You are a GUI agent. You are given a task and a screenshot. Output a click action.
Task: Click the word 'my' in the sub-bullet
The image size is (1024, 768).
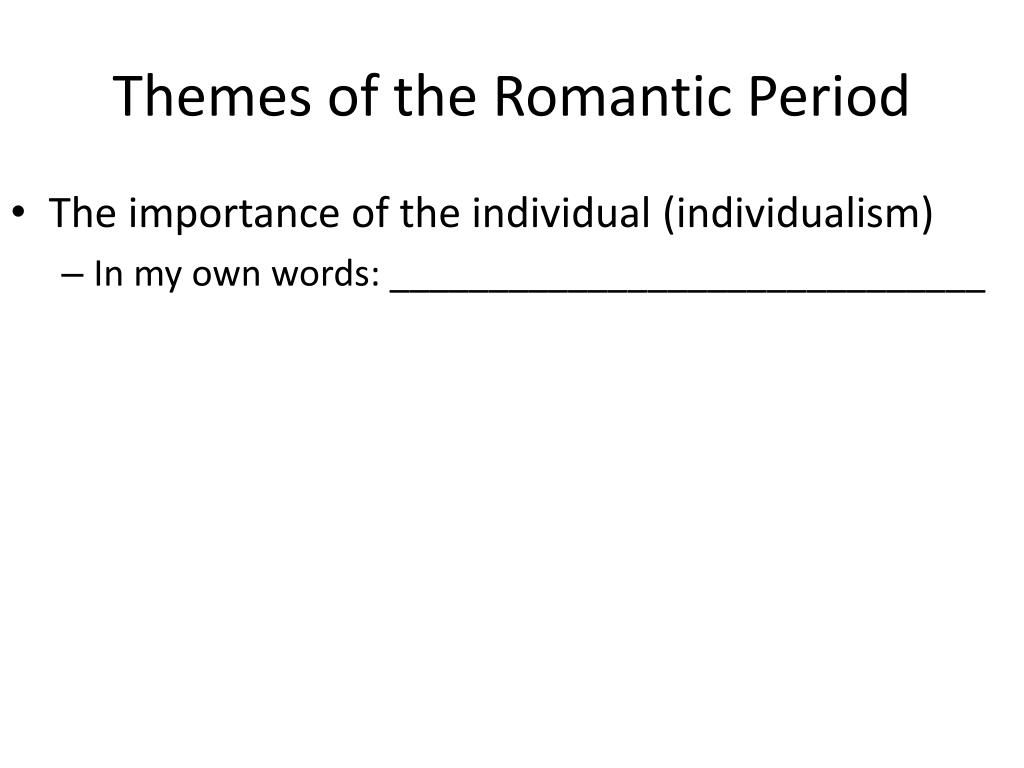[157, 277]
